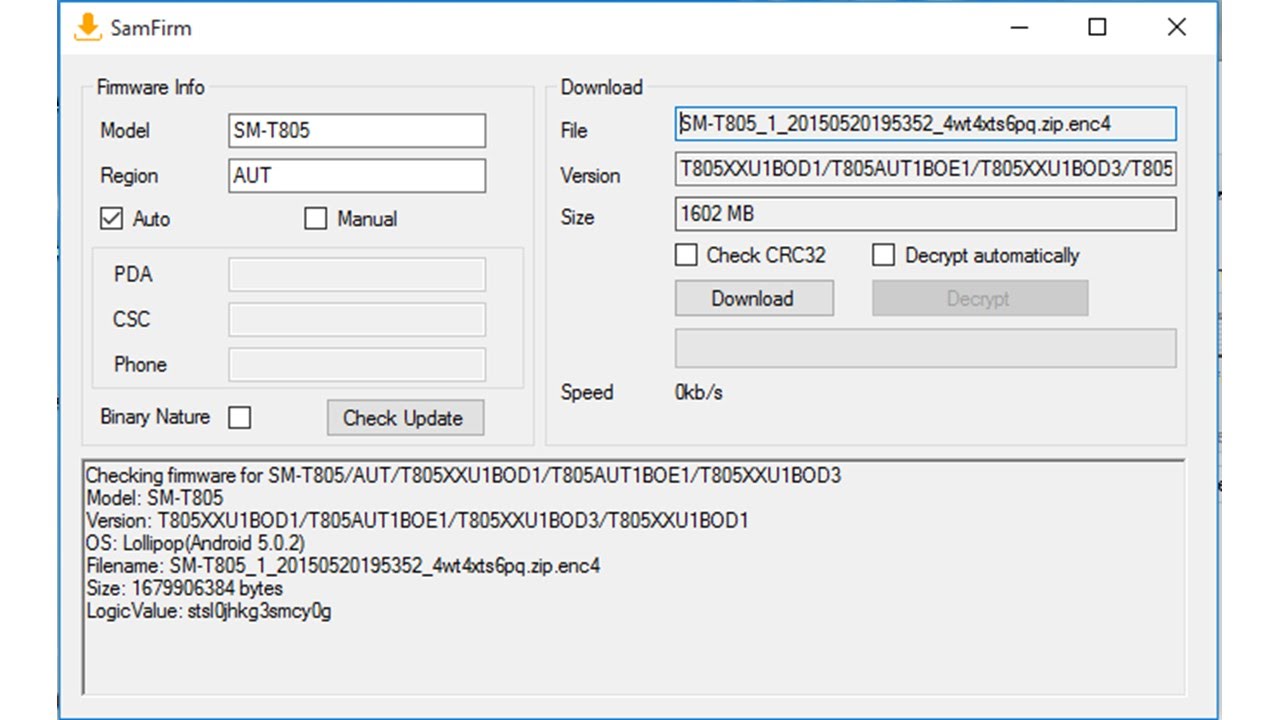Image resolution: width=1280 pixels, height=720 pixels.
Task: Click the log line 'OS: Lollipop(Android 5.0.2)'
Action: (196, 543)
